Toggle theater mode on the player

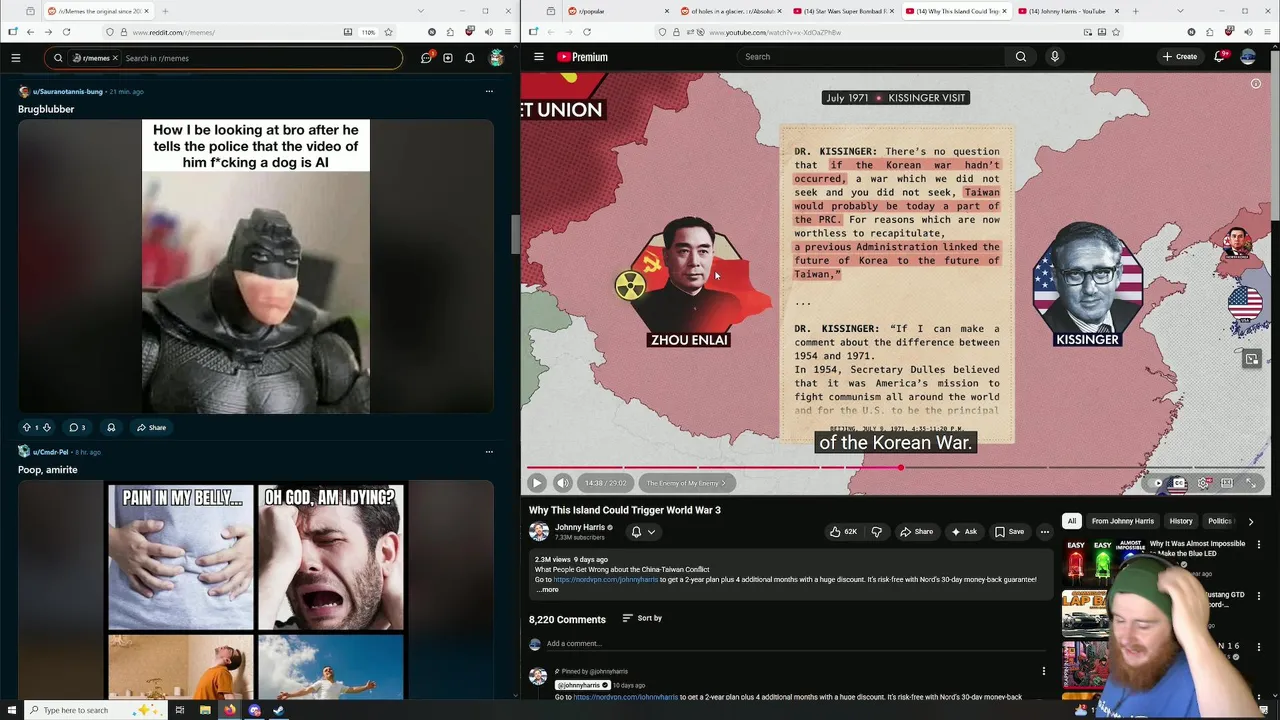point(1227,483)
